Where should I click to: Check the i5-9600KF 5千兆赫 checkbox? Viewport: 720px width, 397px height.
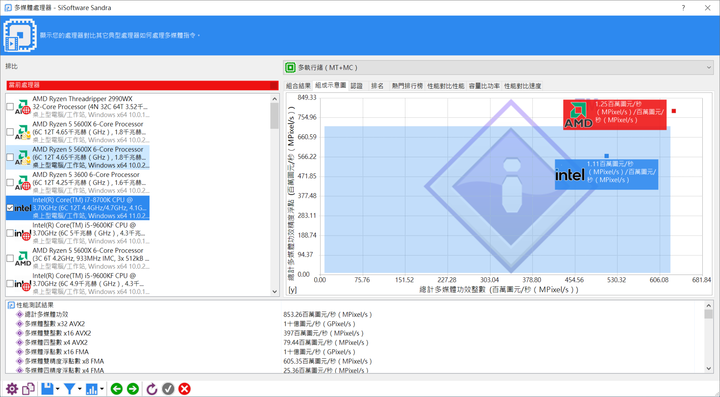(x=10, y=233)
